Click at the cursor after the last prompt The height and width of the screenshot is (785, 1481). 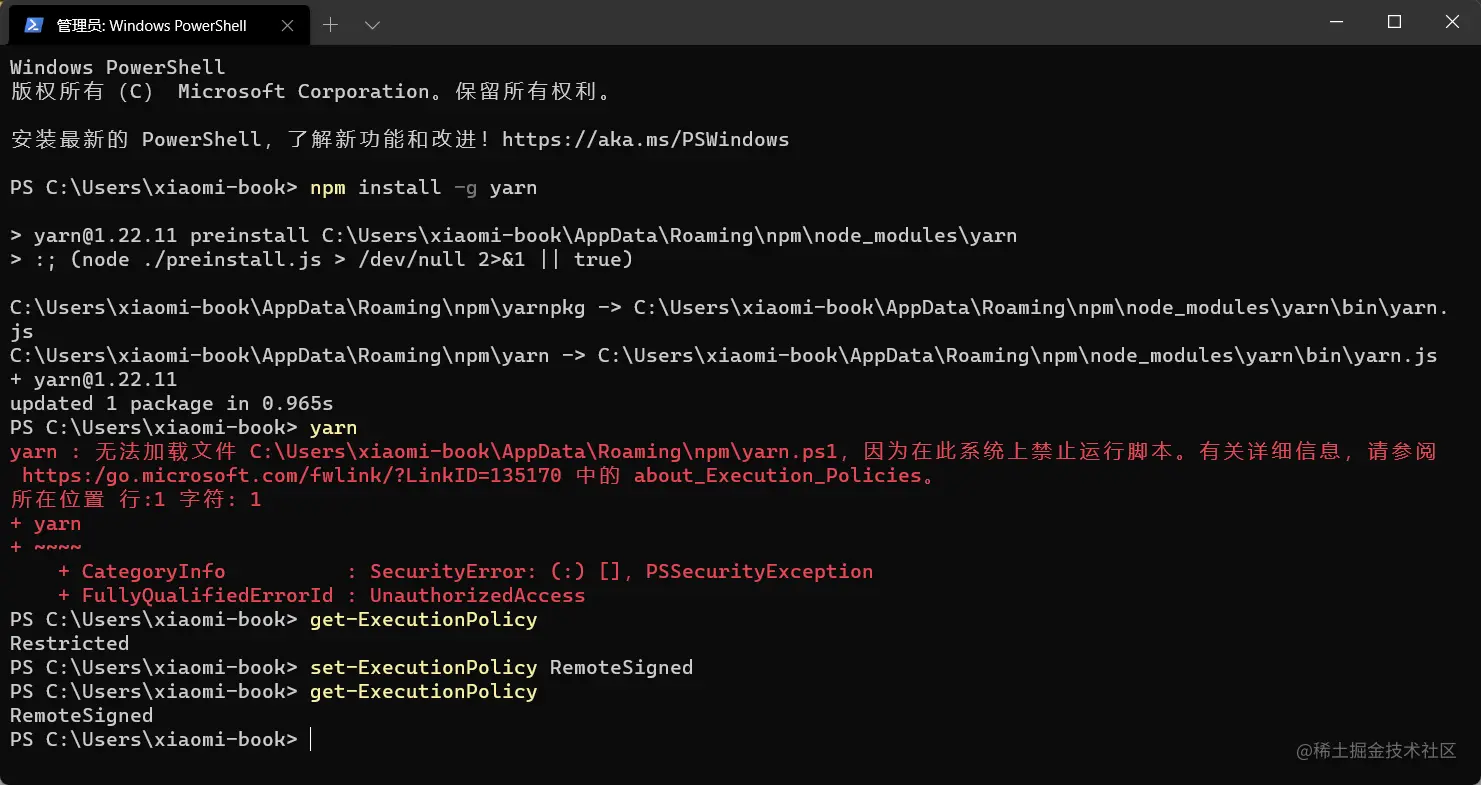click(311, 740)
